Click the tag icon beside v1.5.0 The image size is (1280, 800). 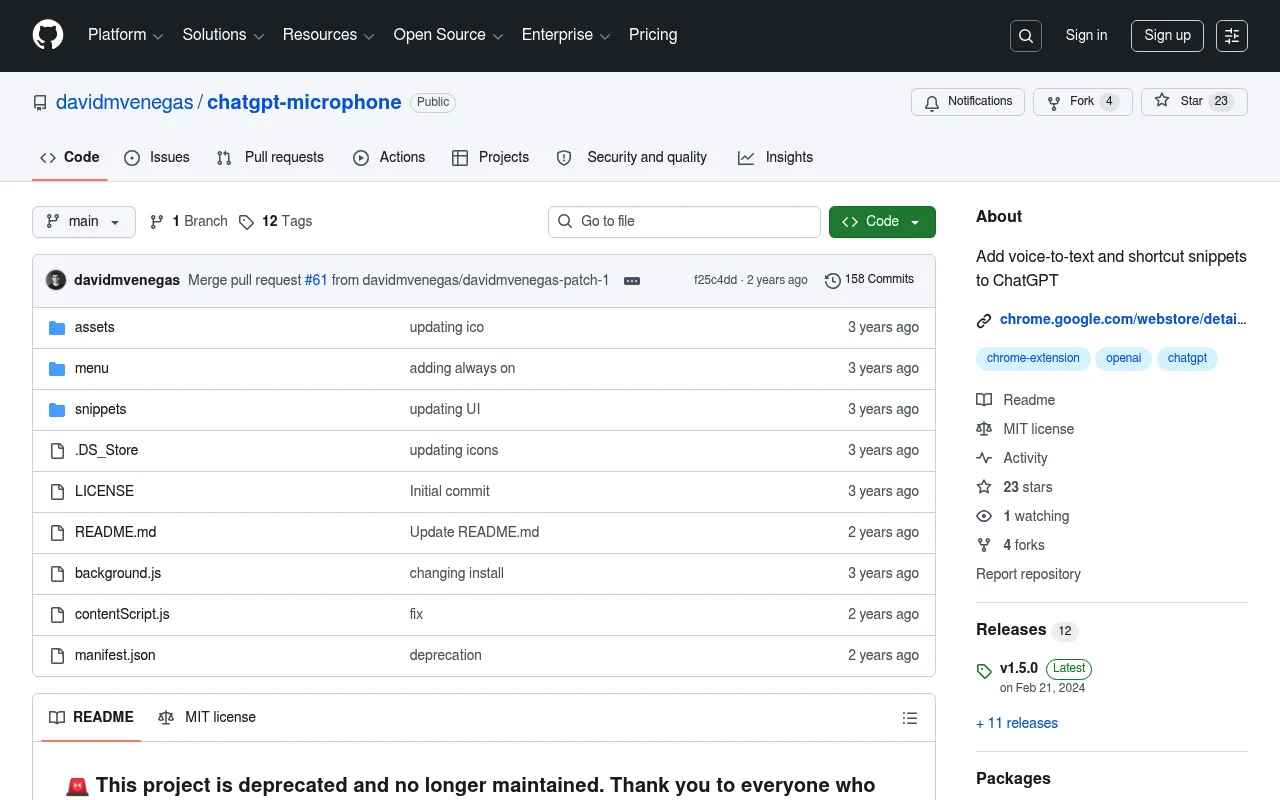[x=984, y=671]
